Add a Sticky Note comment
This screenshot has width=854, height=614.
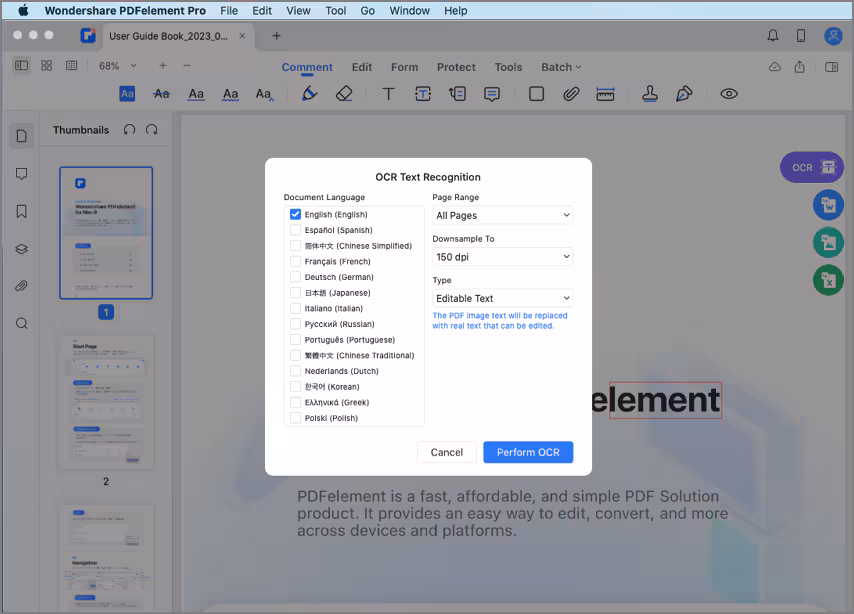(492, 94)
